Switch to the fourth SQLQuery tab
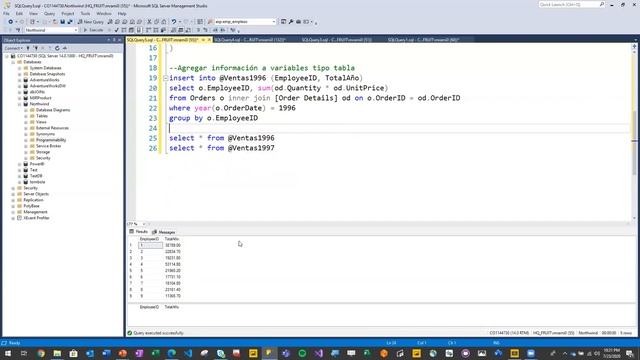 [423, 40]
